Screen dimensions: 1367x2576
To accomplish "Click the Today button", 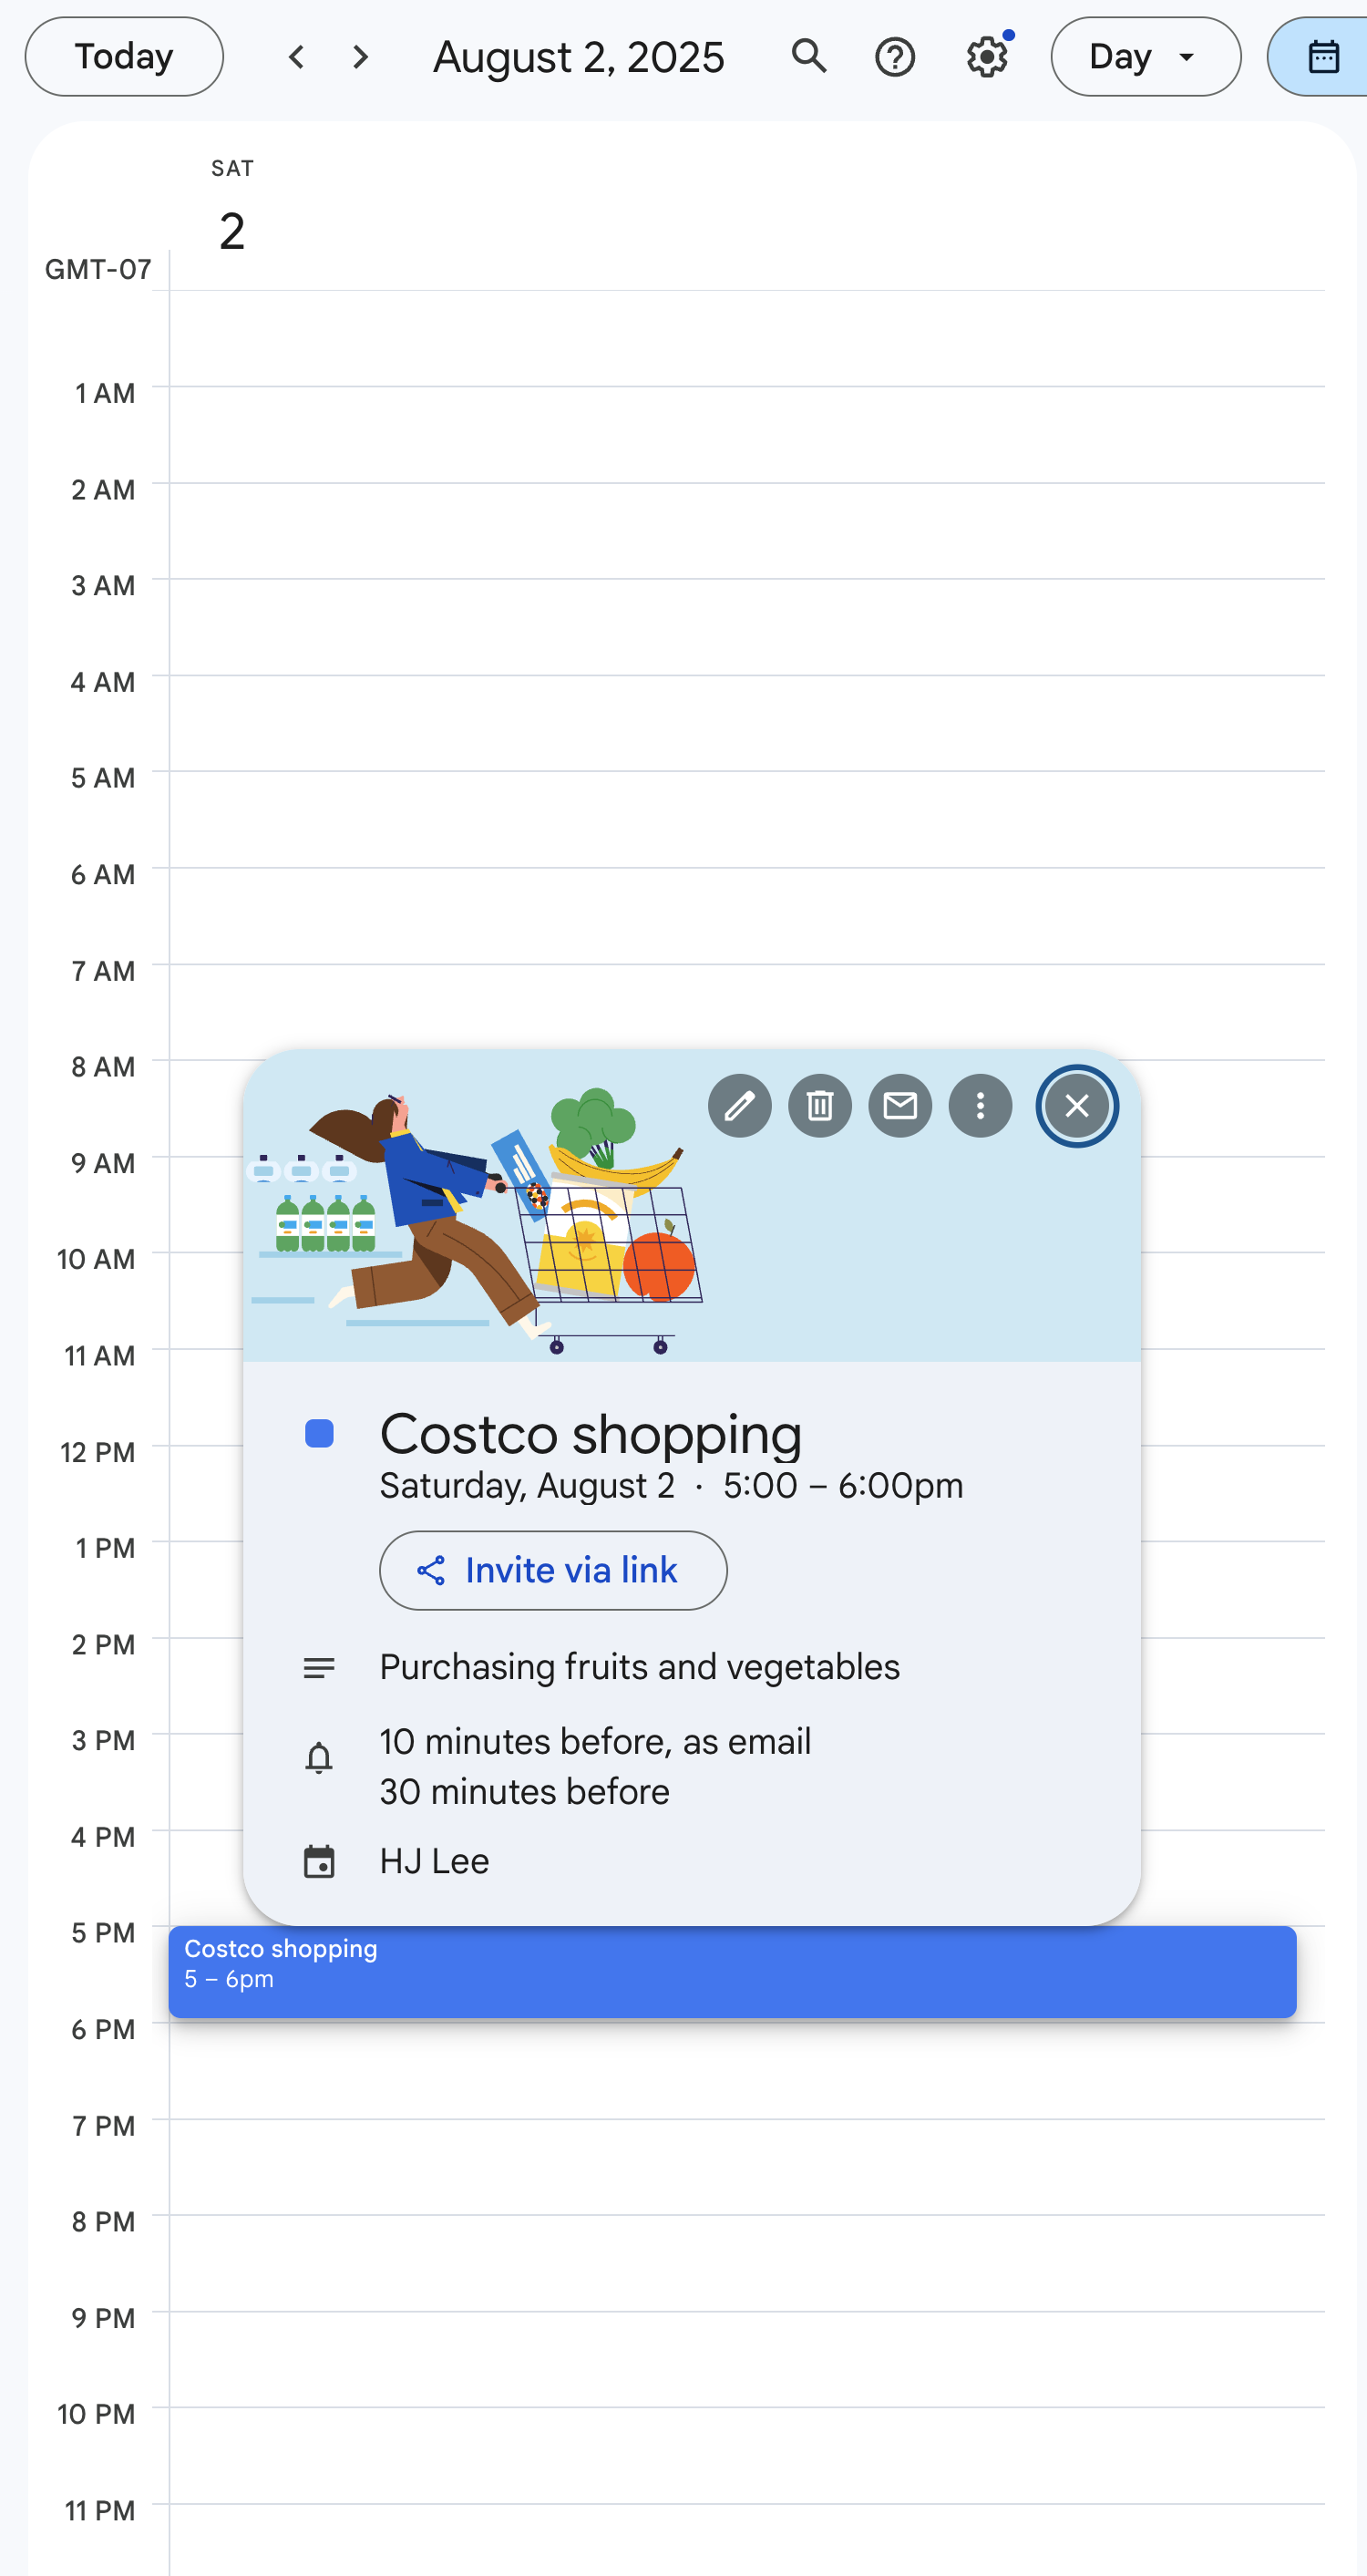I will point(123,55).
